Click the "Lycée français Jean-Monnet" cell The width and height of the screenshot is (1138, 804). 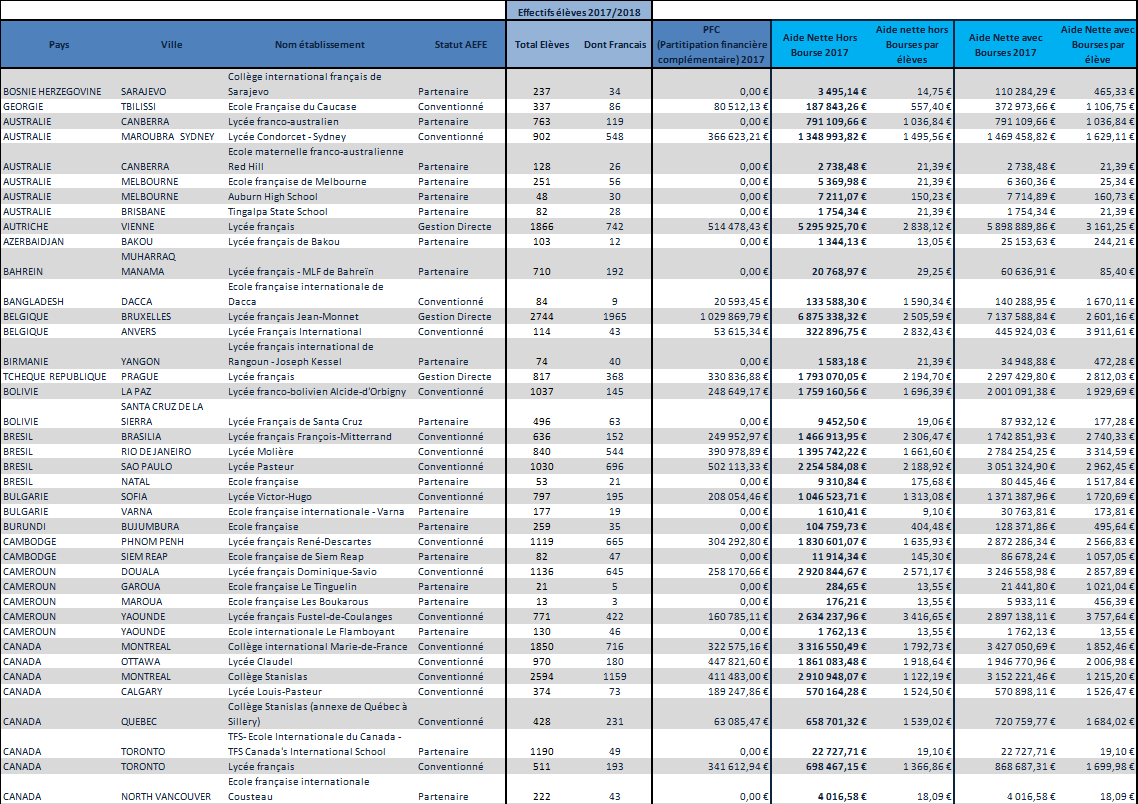pyautogui.click(x=293, y=317)
